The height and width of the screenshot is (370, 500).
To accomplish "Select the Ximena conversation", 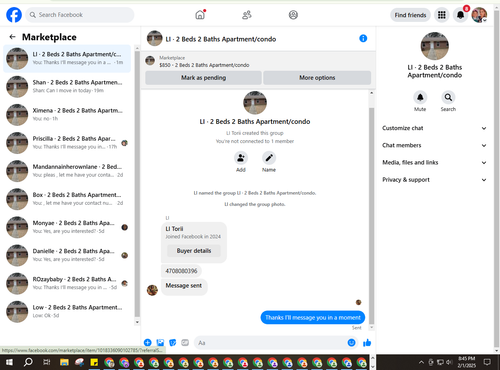I will (67, 114).
